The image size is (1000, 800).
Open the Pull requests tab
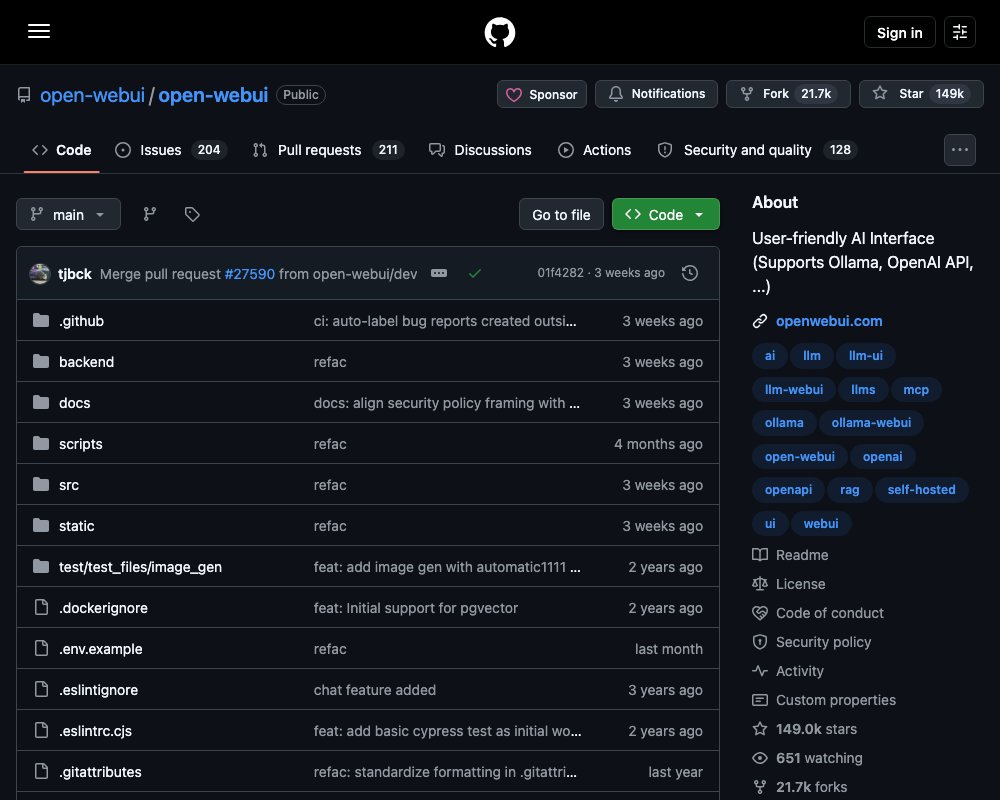point(328,150)
